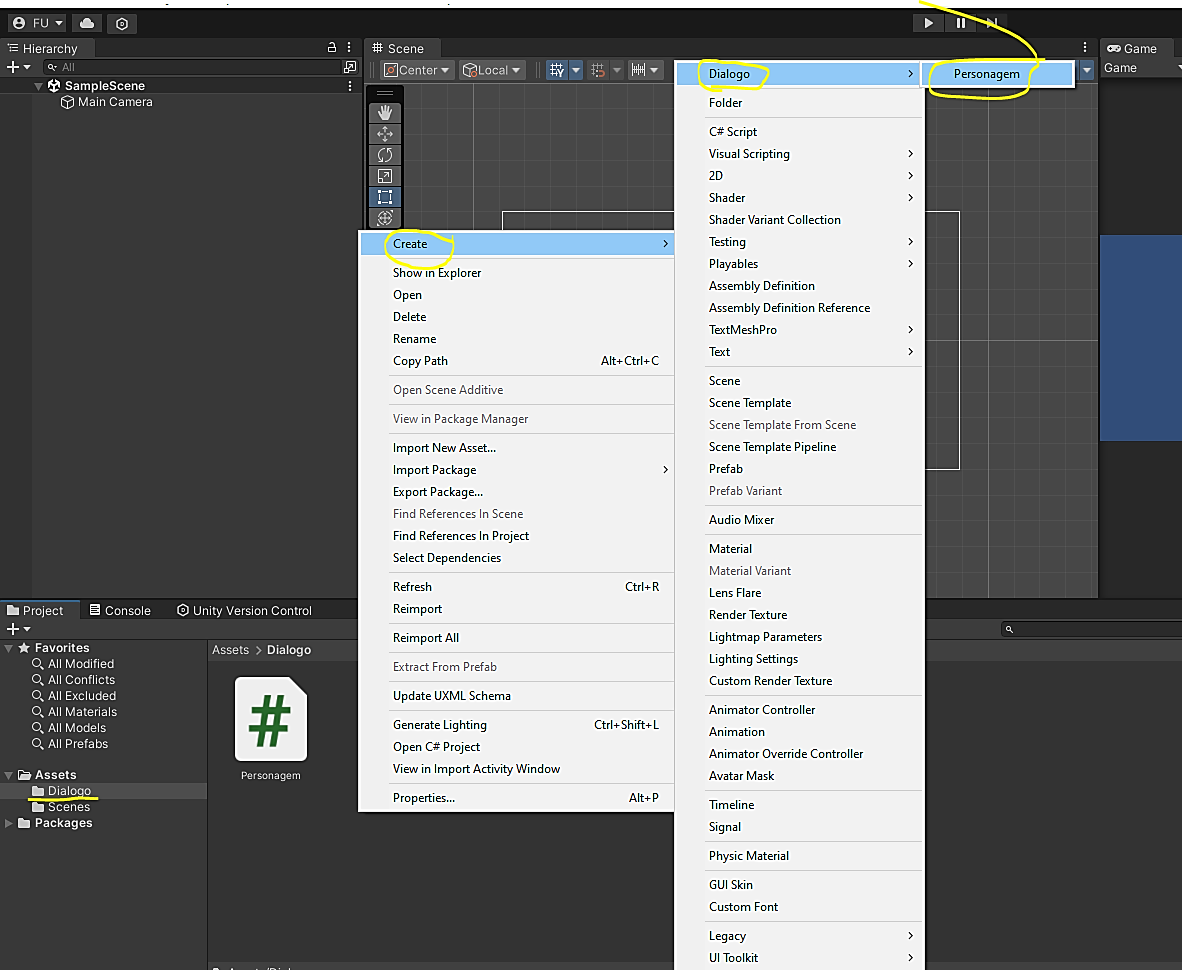Choose Personagem in Dialogo submenu
Screen dimensions: 1182x970
click(986, 74)
